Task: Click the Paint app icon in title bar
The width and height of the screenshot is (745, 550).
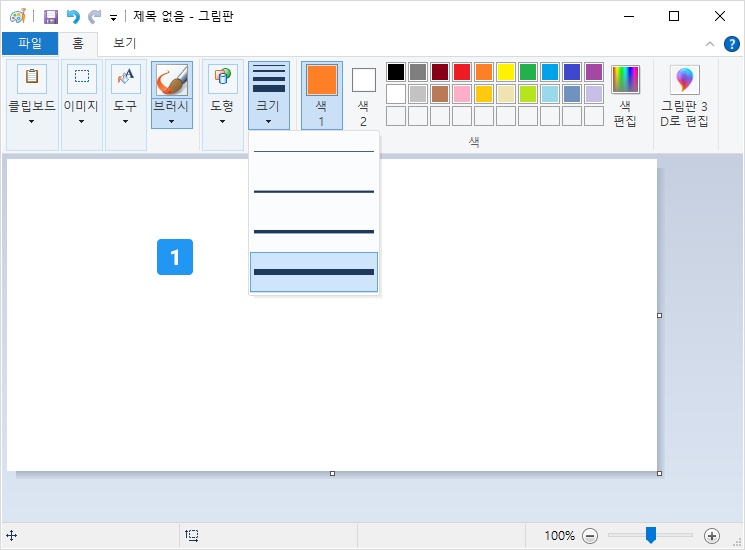Action: (18, 17)
